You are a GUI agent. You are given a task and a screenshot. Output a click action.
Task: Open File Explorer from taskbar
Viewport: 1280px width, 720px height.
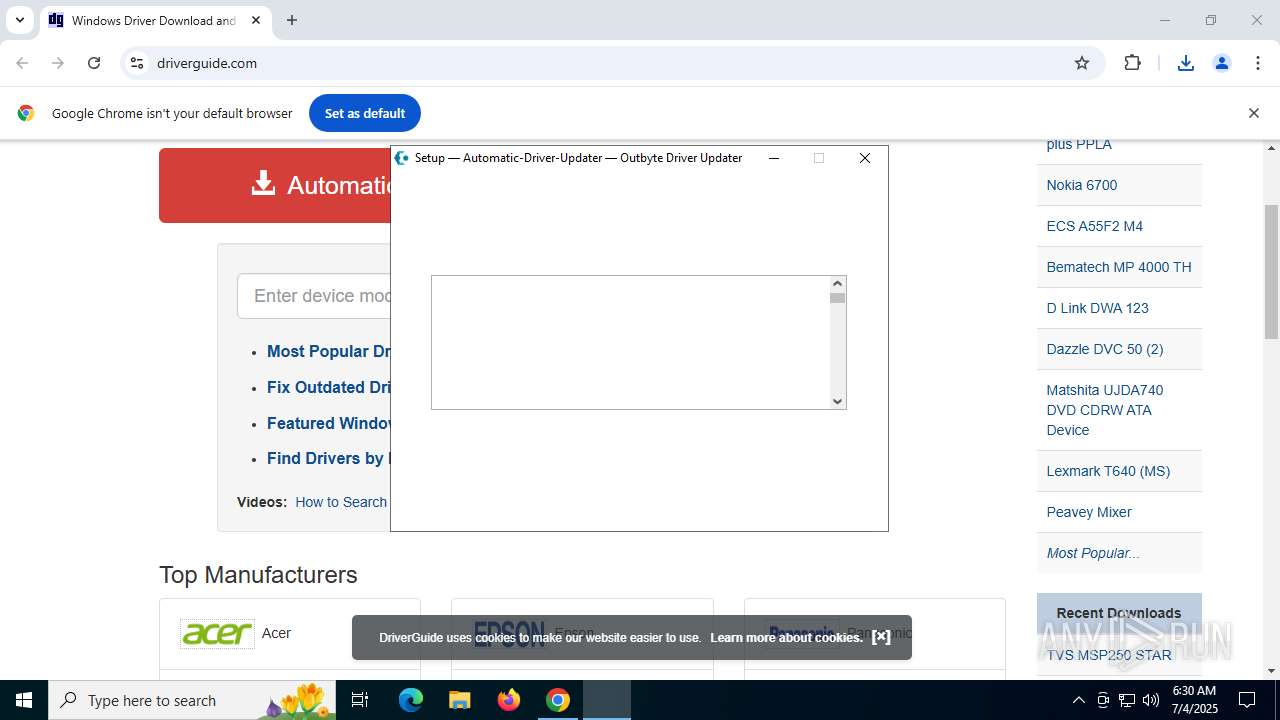point(460,700)
